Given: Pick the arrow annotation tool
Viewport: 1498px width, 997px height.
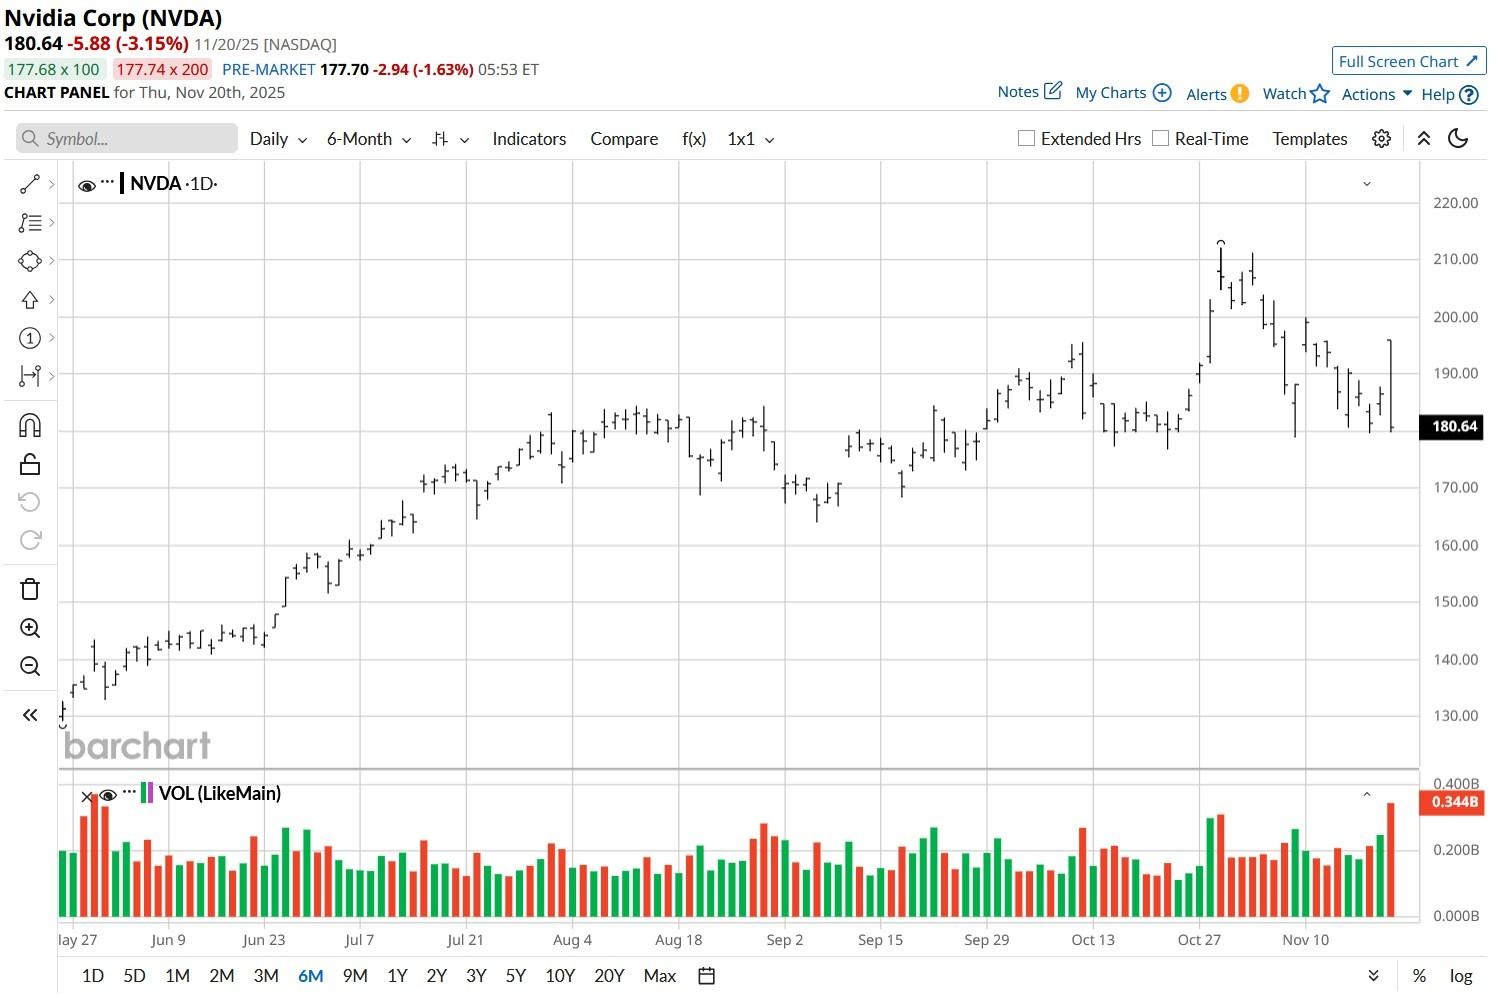Looking at the screenshot, I should [30, 300].
